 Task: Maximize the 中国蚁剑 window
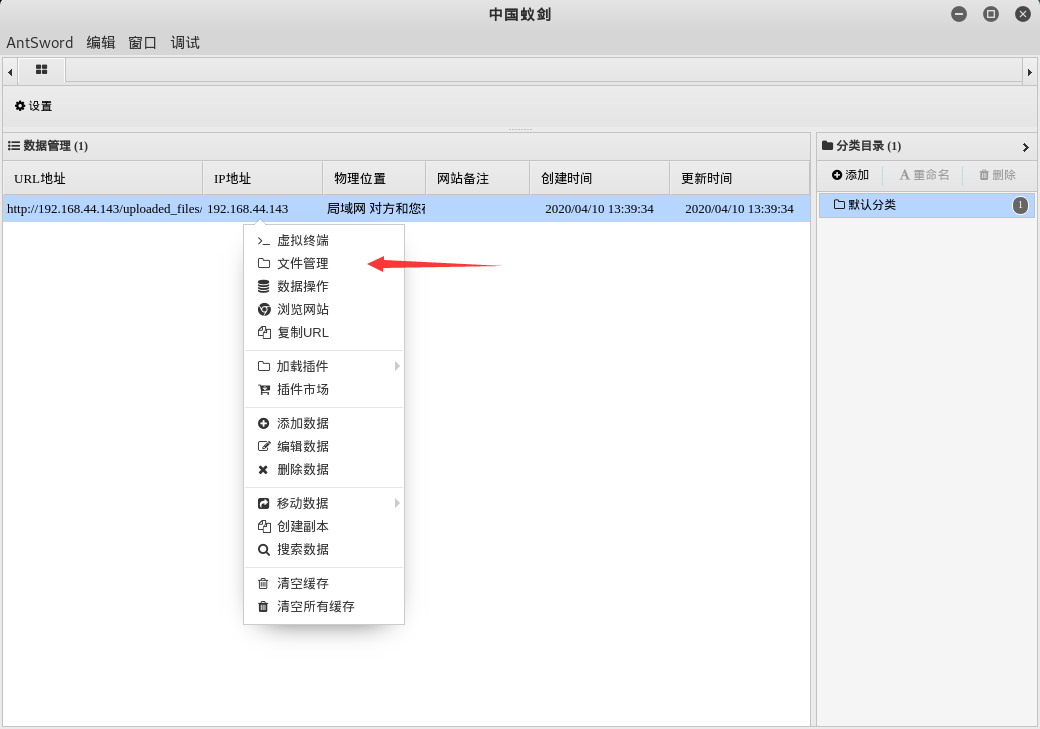[990, 14]
